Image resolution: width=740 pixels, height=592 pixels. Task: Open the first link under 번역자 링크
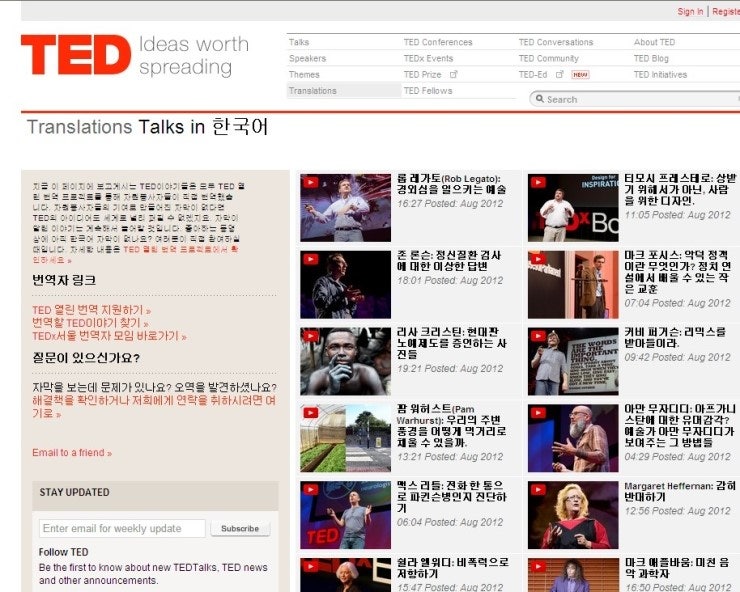pyautogui.click(x=92, y=310)
